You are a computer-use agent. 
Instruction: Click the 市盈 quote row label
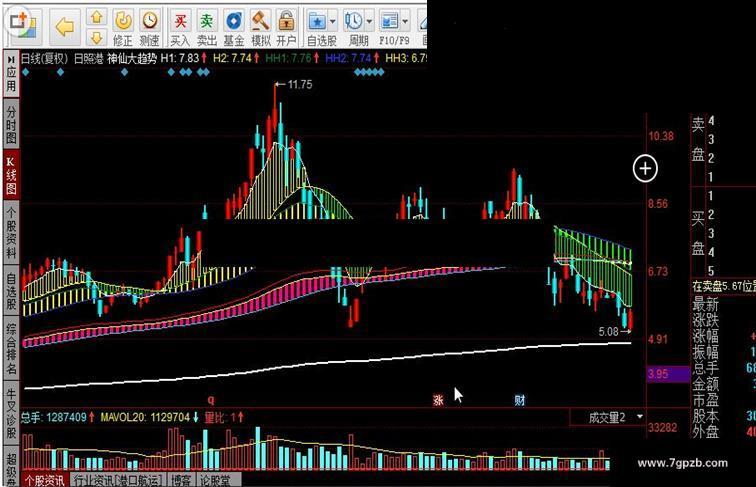pyautogui.click(x=705, y=400)
